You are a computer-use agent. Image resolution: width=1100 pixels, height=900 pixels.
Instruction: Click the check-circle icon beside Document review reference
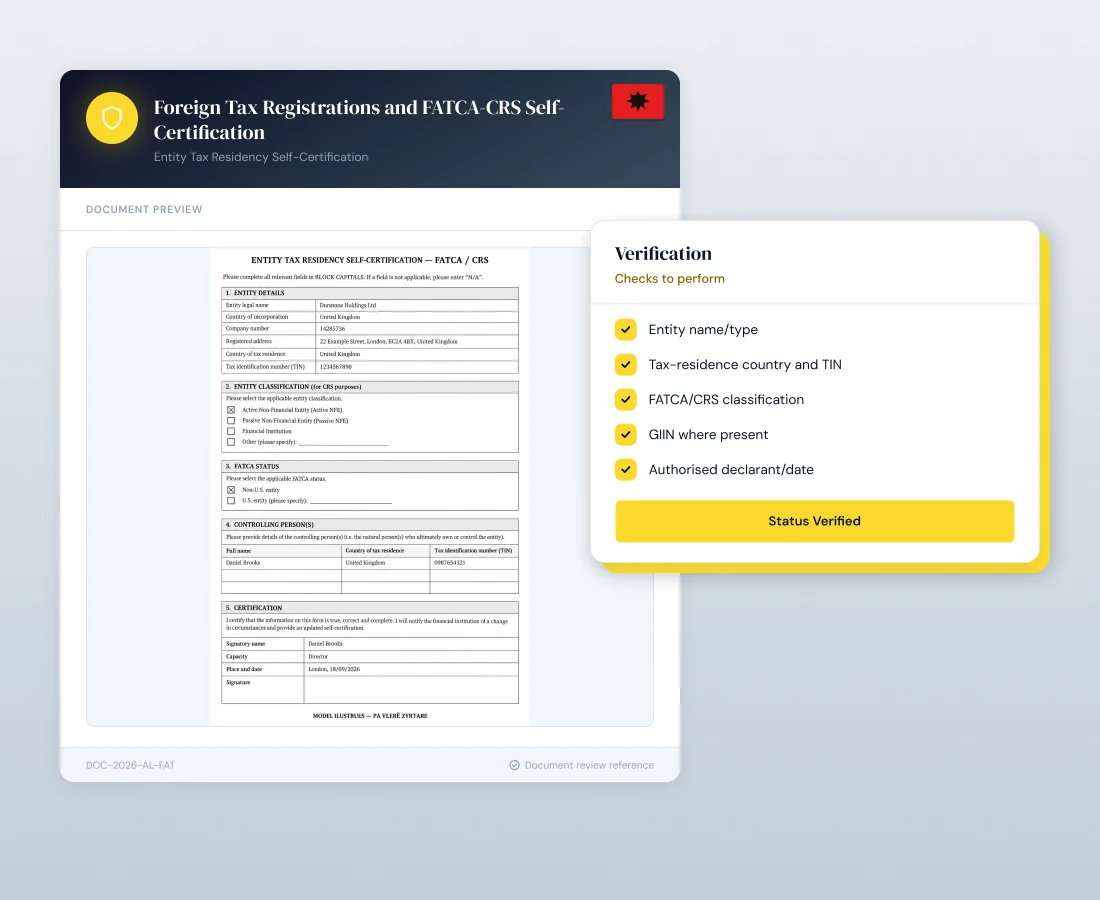[514, 765]
